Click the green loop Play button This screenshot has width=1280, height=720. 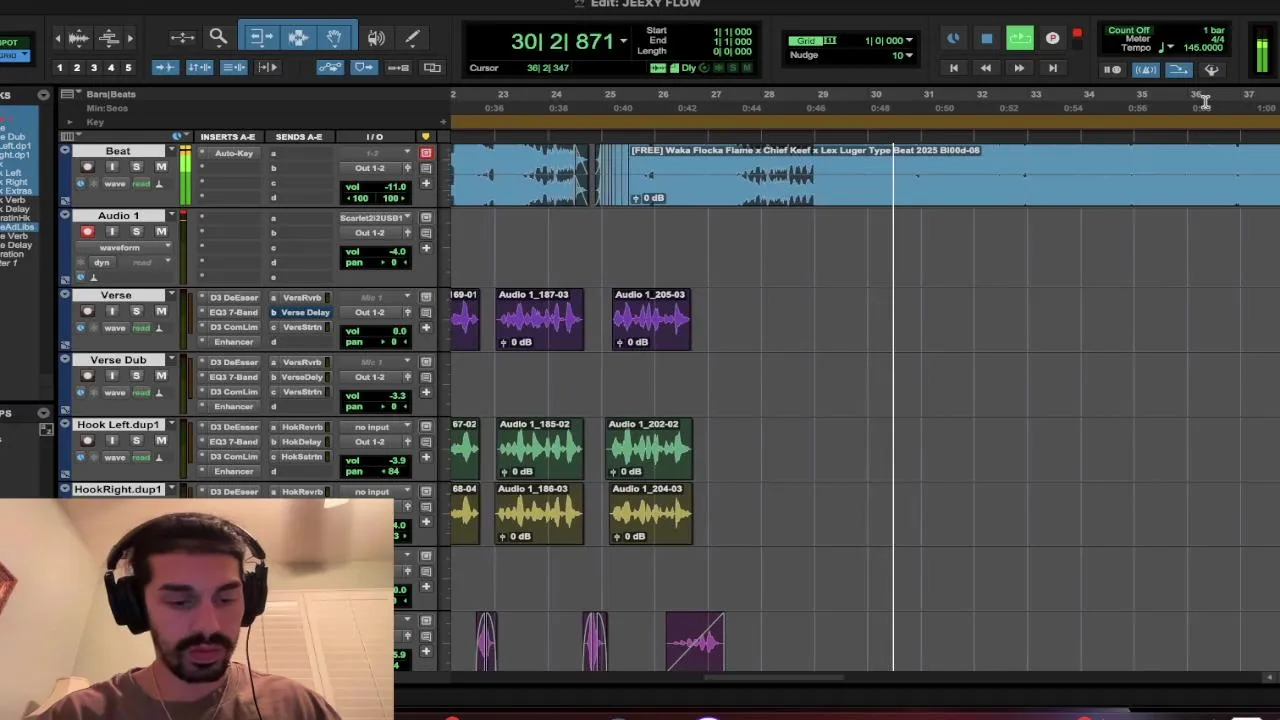point(1019,39)
